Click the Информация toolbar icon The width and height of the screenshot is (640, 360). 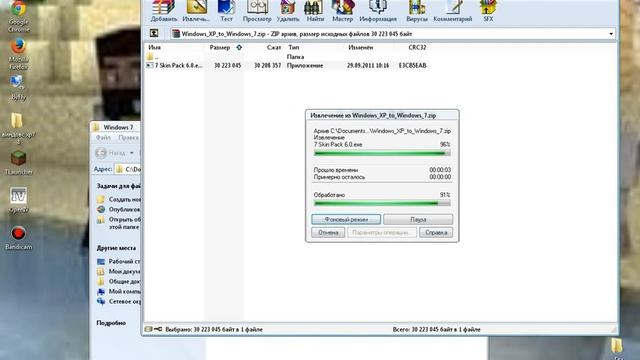378,10
